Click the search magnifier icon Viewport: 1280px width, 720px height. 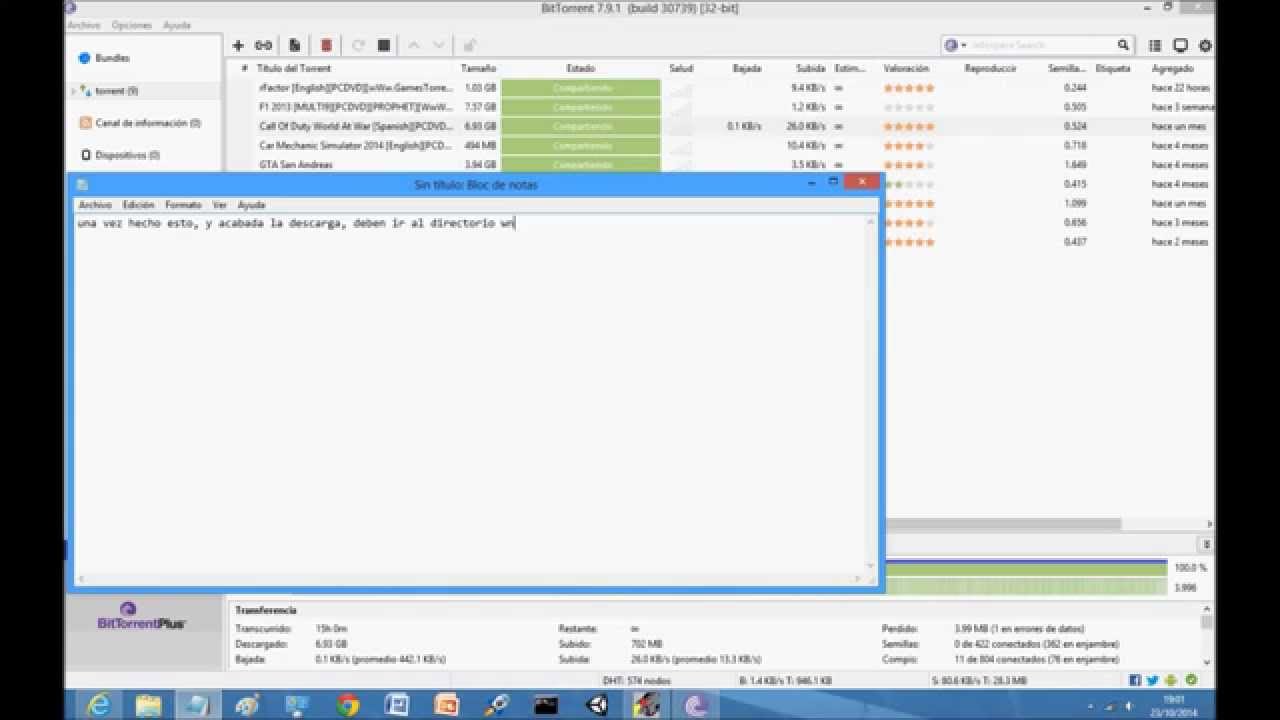[x=1123, y=45]
